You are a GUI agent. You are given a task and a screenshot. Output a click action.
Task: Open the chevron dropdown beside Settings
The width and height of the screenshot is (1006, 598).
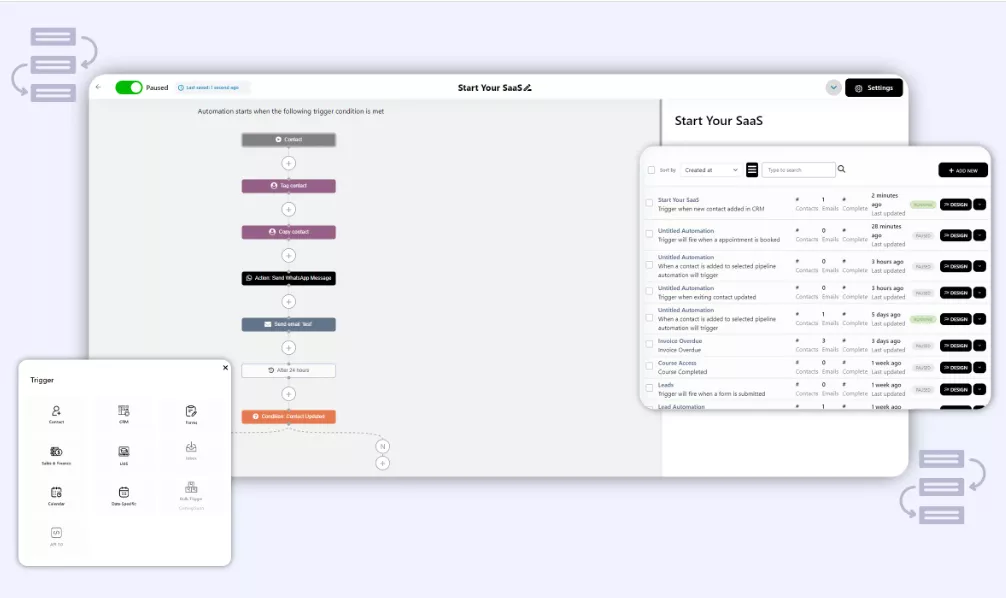click(833, 87)
